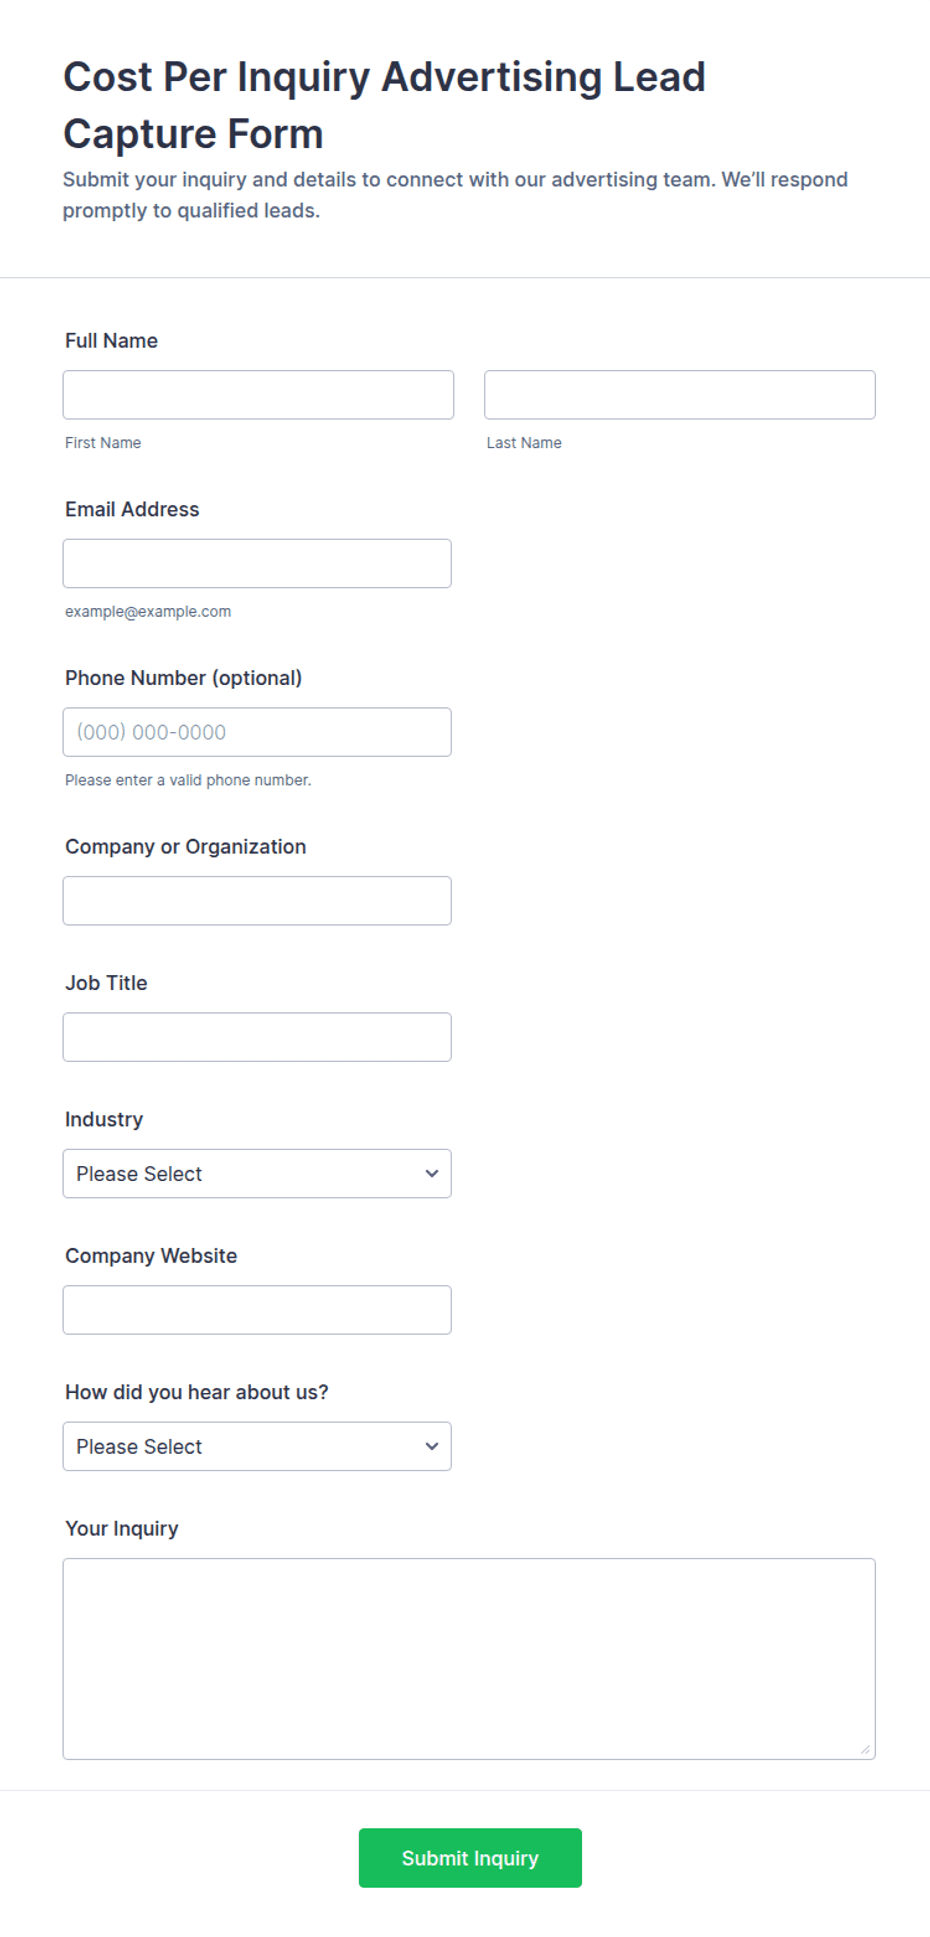Focus the Email Address field

(x=257, y=564)
